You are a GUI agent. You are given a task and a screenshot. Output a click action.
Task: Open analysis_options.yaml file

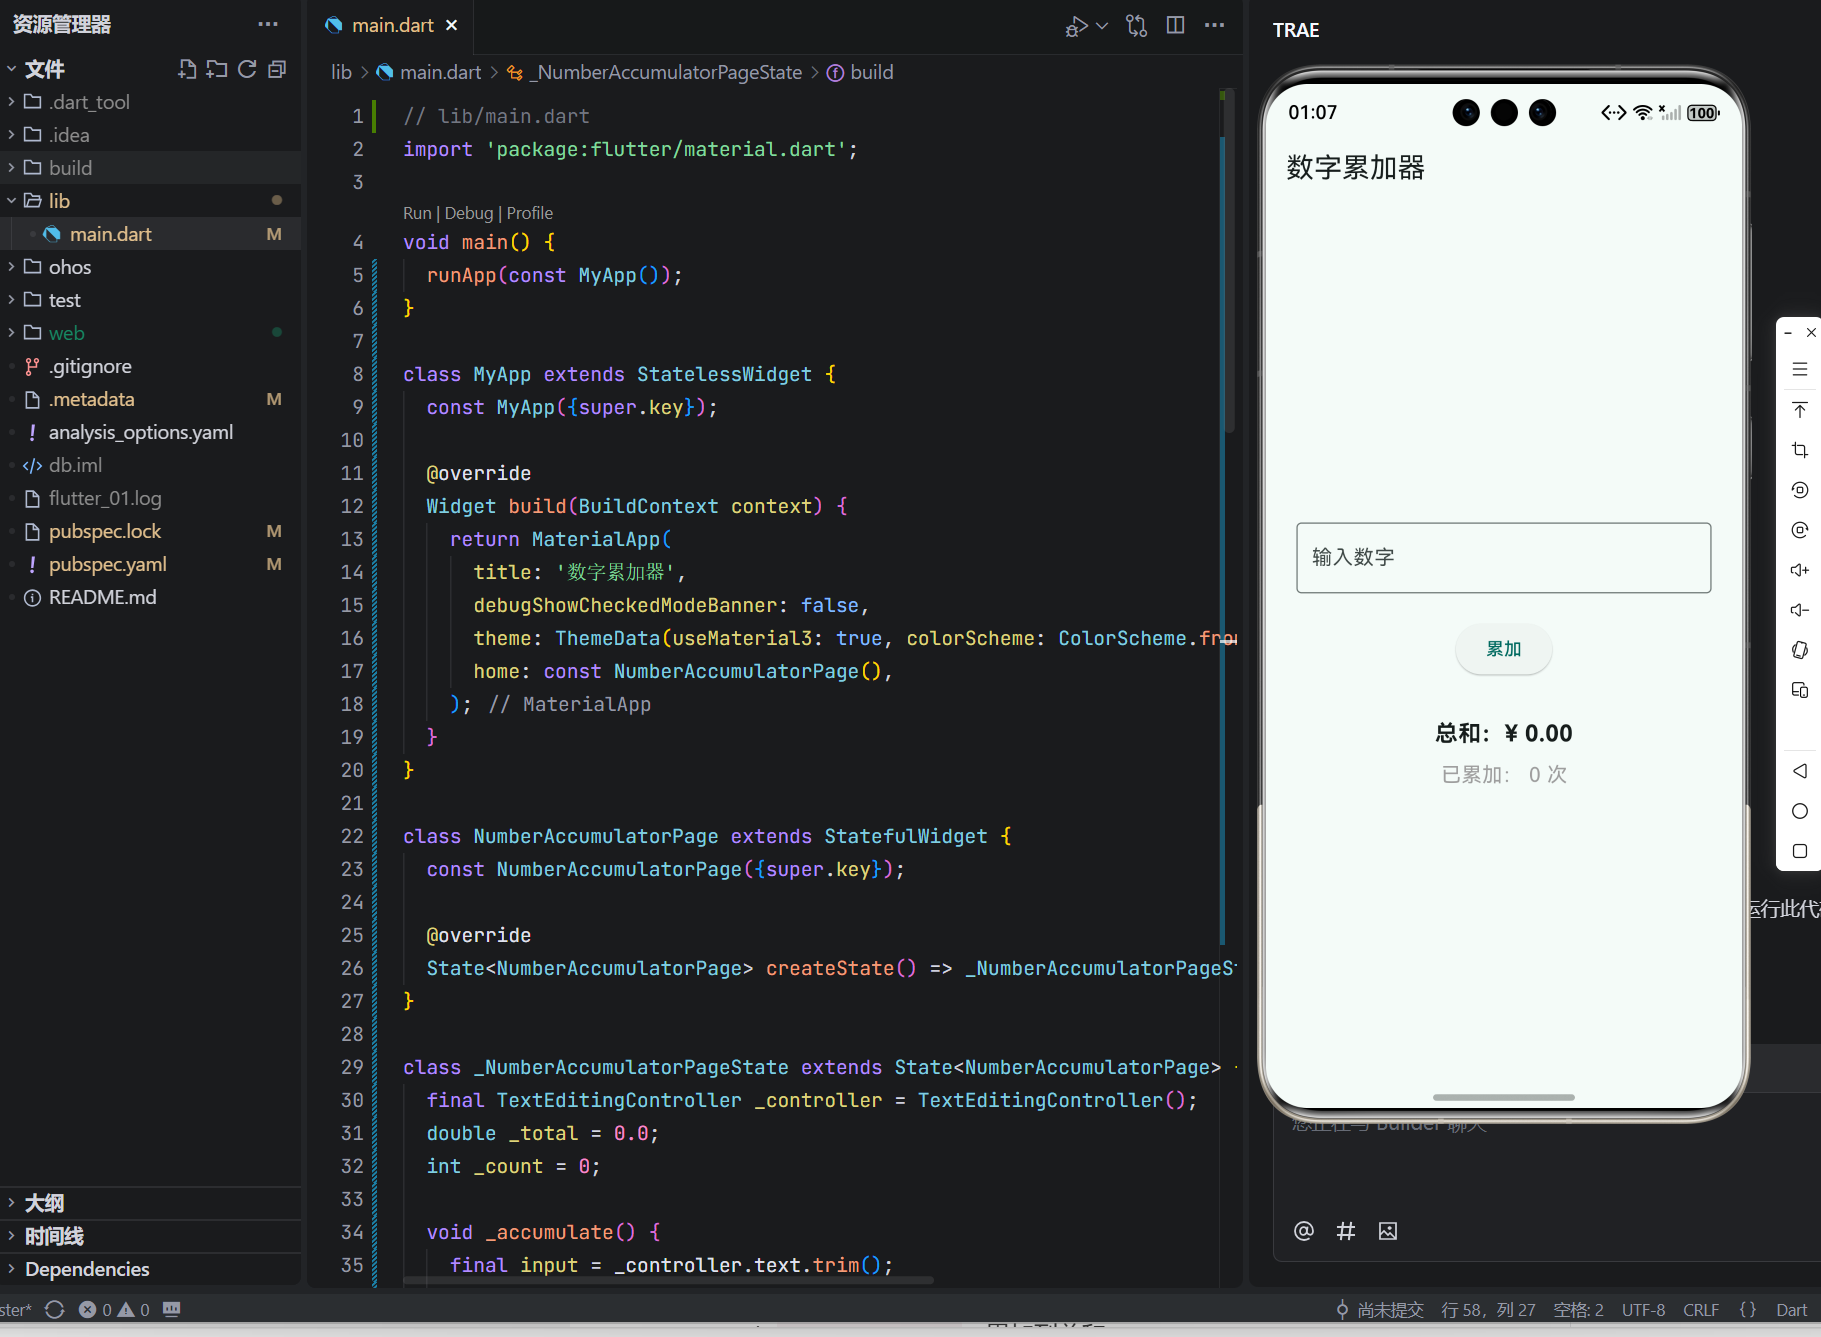(150, 432)
